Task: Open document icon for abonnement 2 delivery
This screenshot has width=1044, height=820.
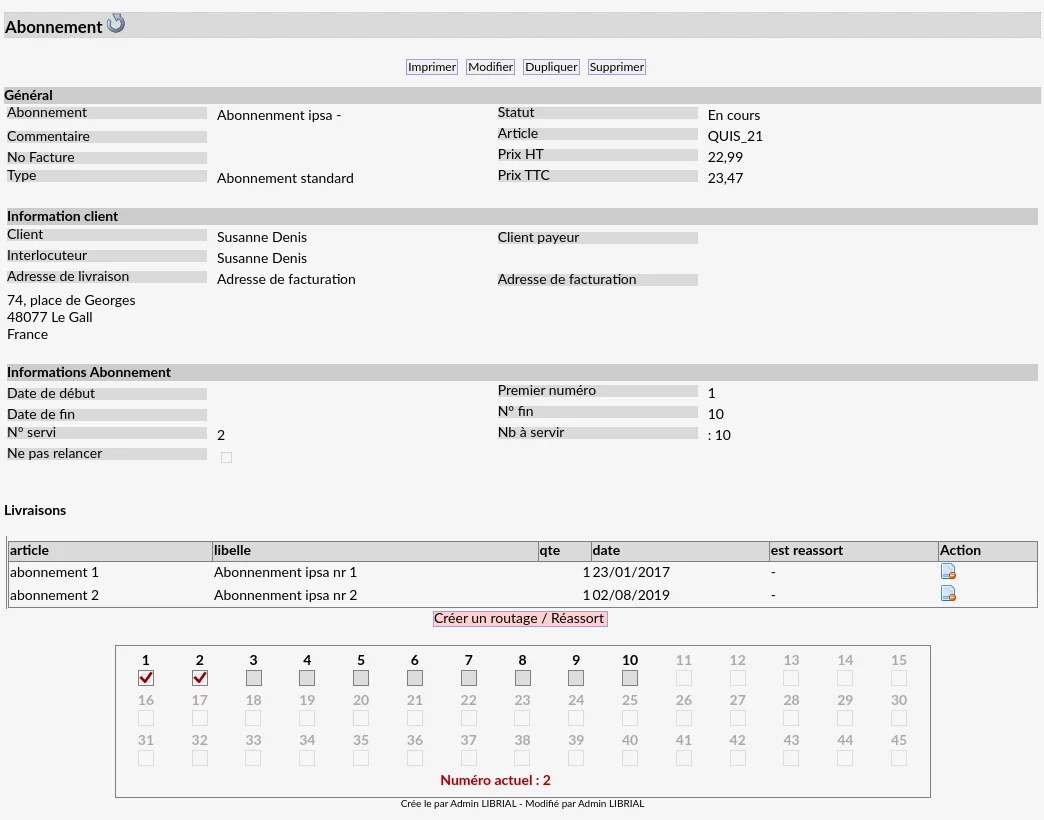Action: tap(948, 594)
